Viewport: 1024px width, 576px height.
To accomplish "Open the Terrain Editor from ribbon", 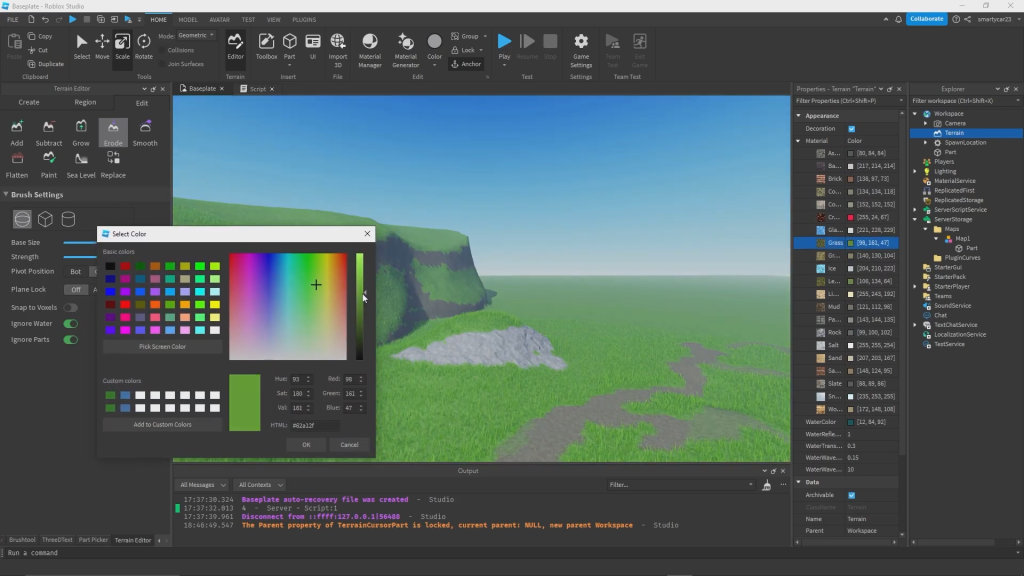I will click(x=235, y=47).
